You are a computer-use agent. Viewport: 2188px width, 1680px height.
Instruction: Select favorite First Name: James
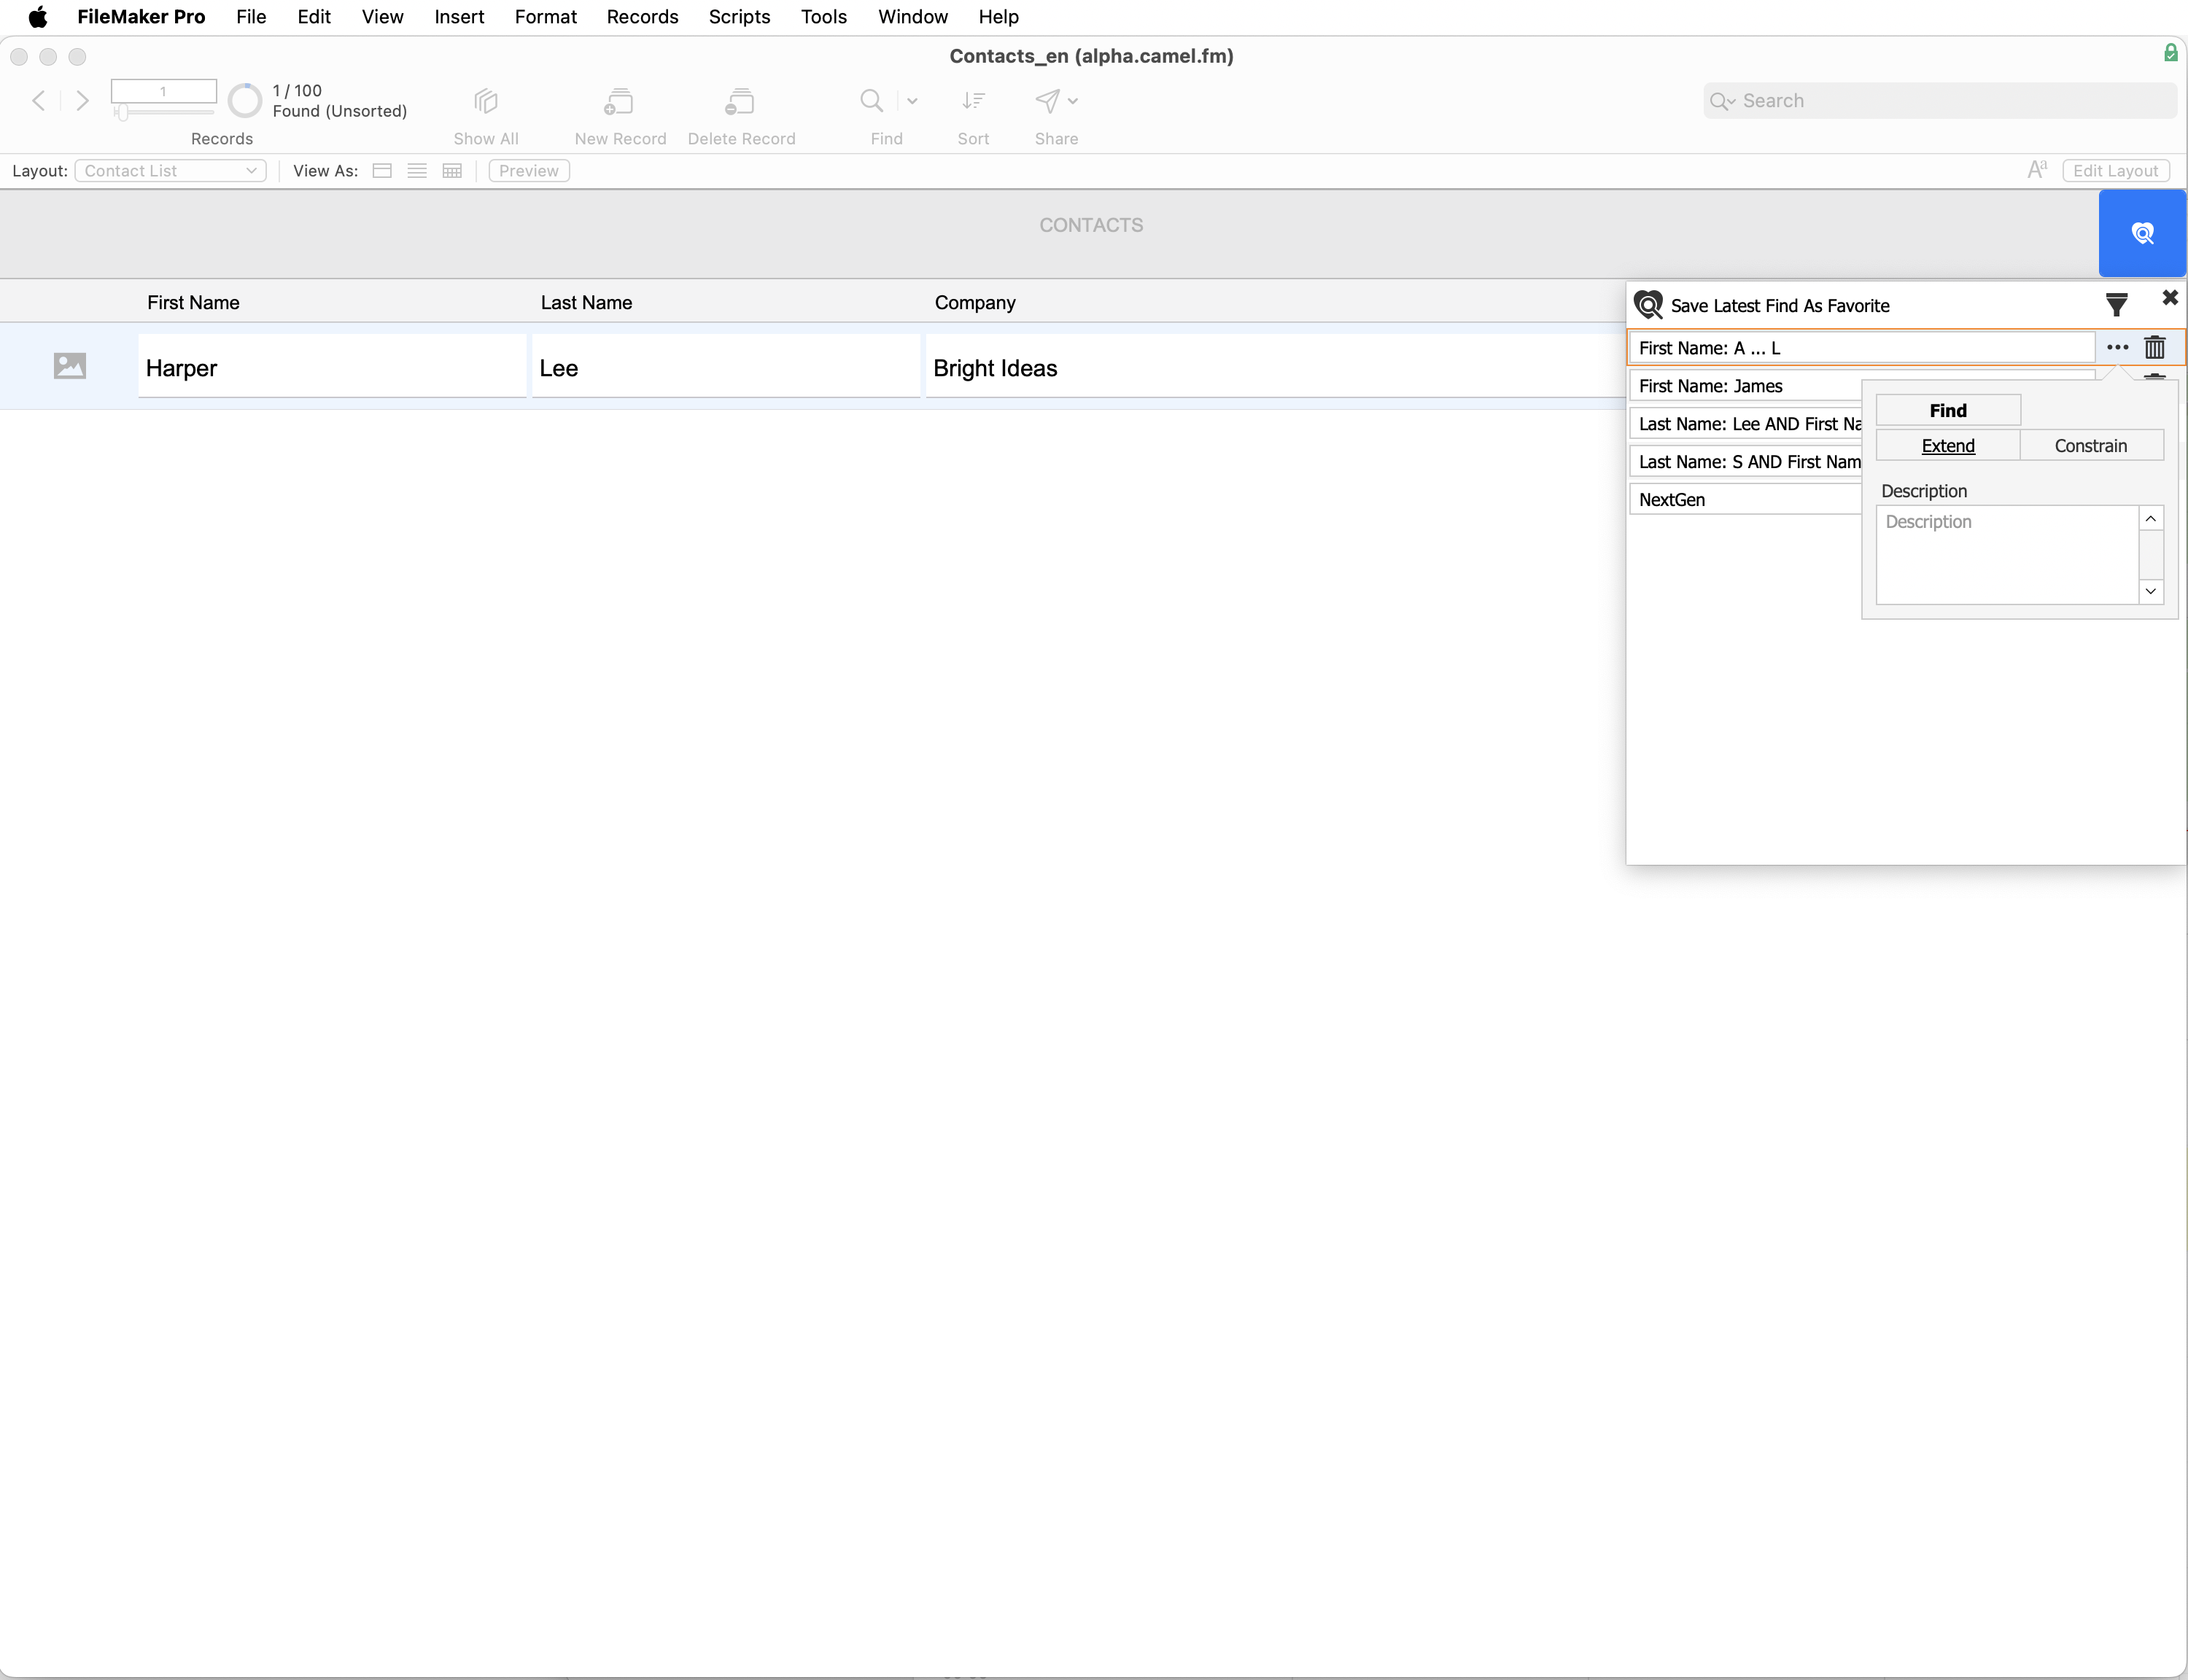pos(1745,386)
